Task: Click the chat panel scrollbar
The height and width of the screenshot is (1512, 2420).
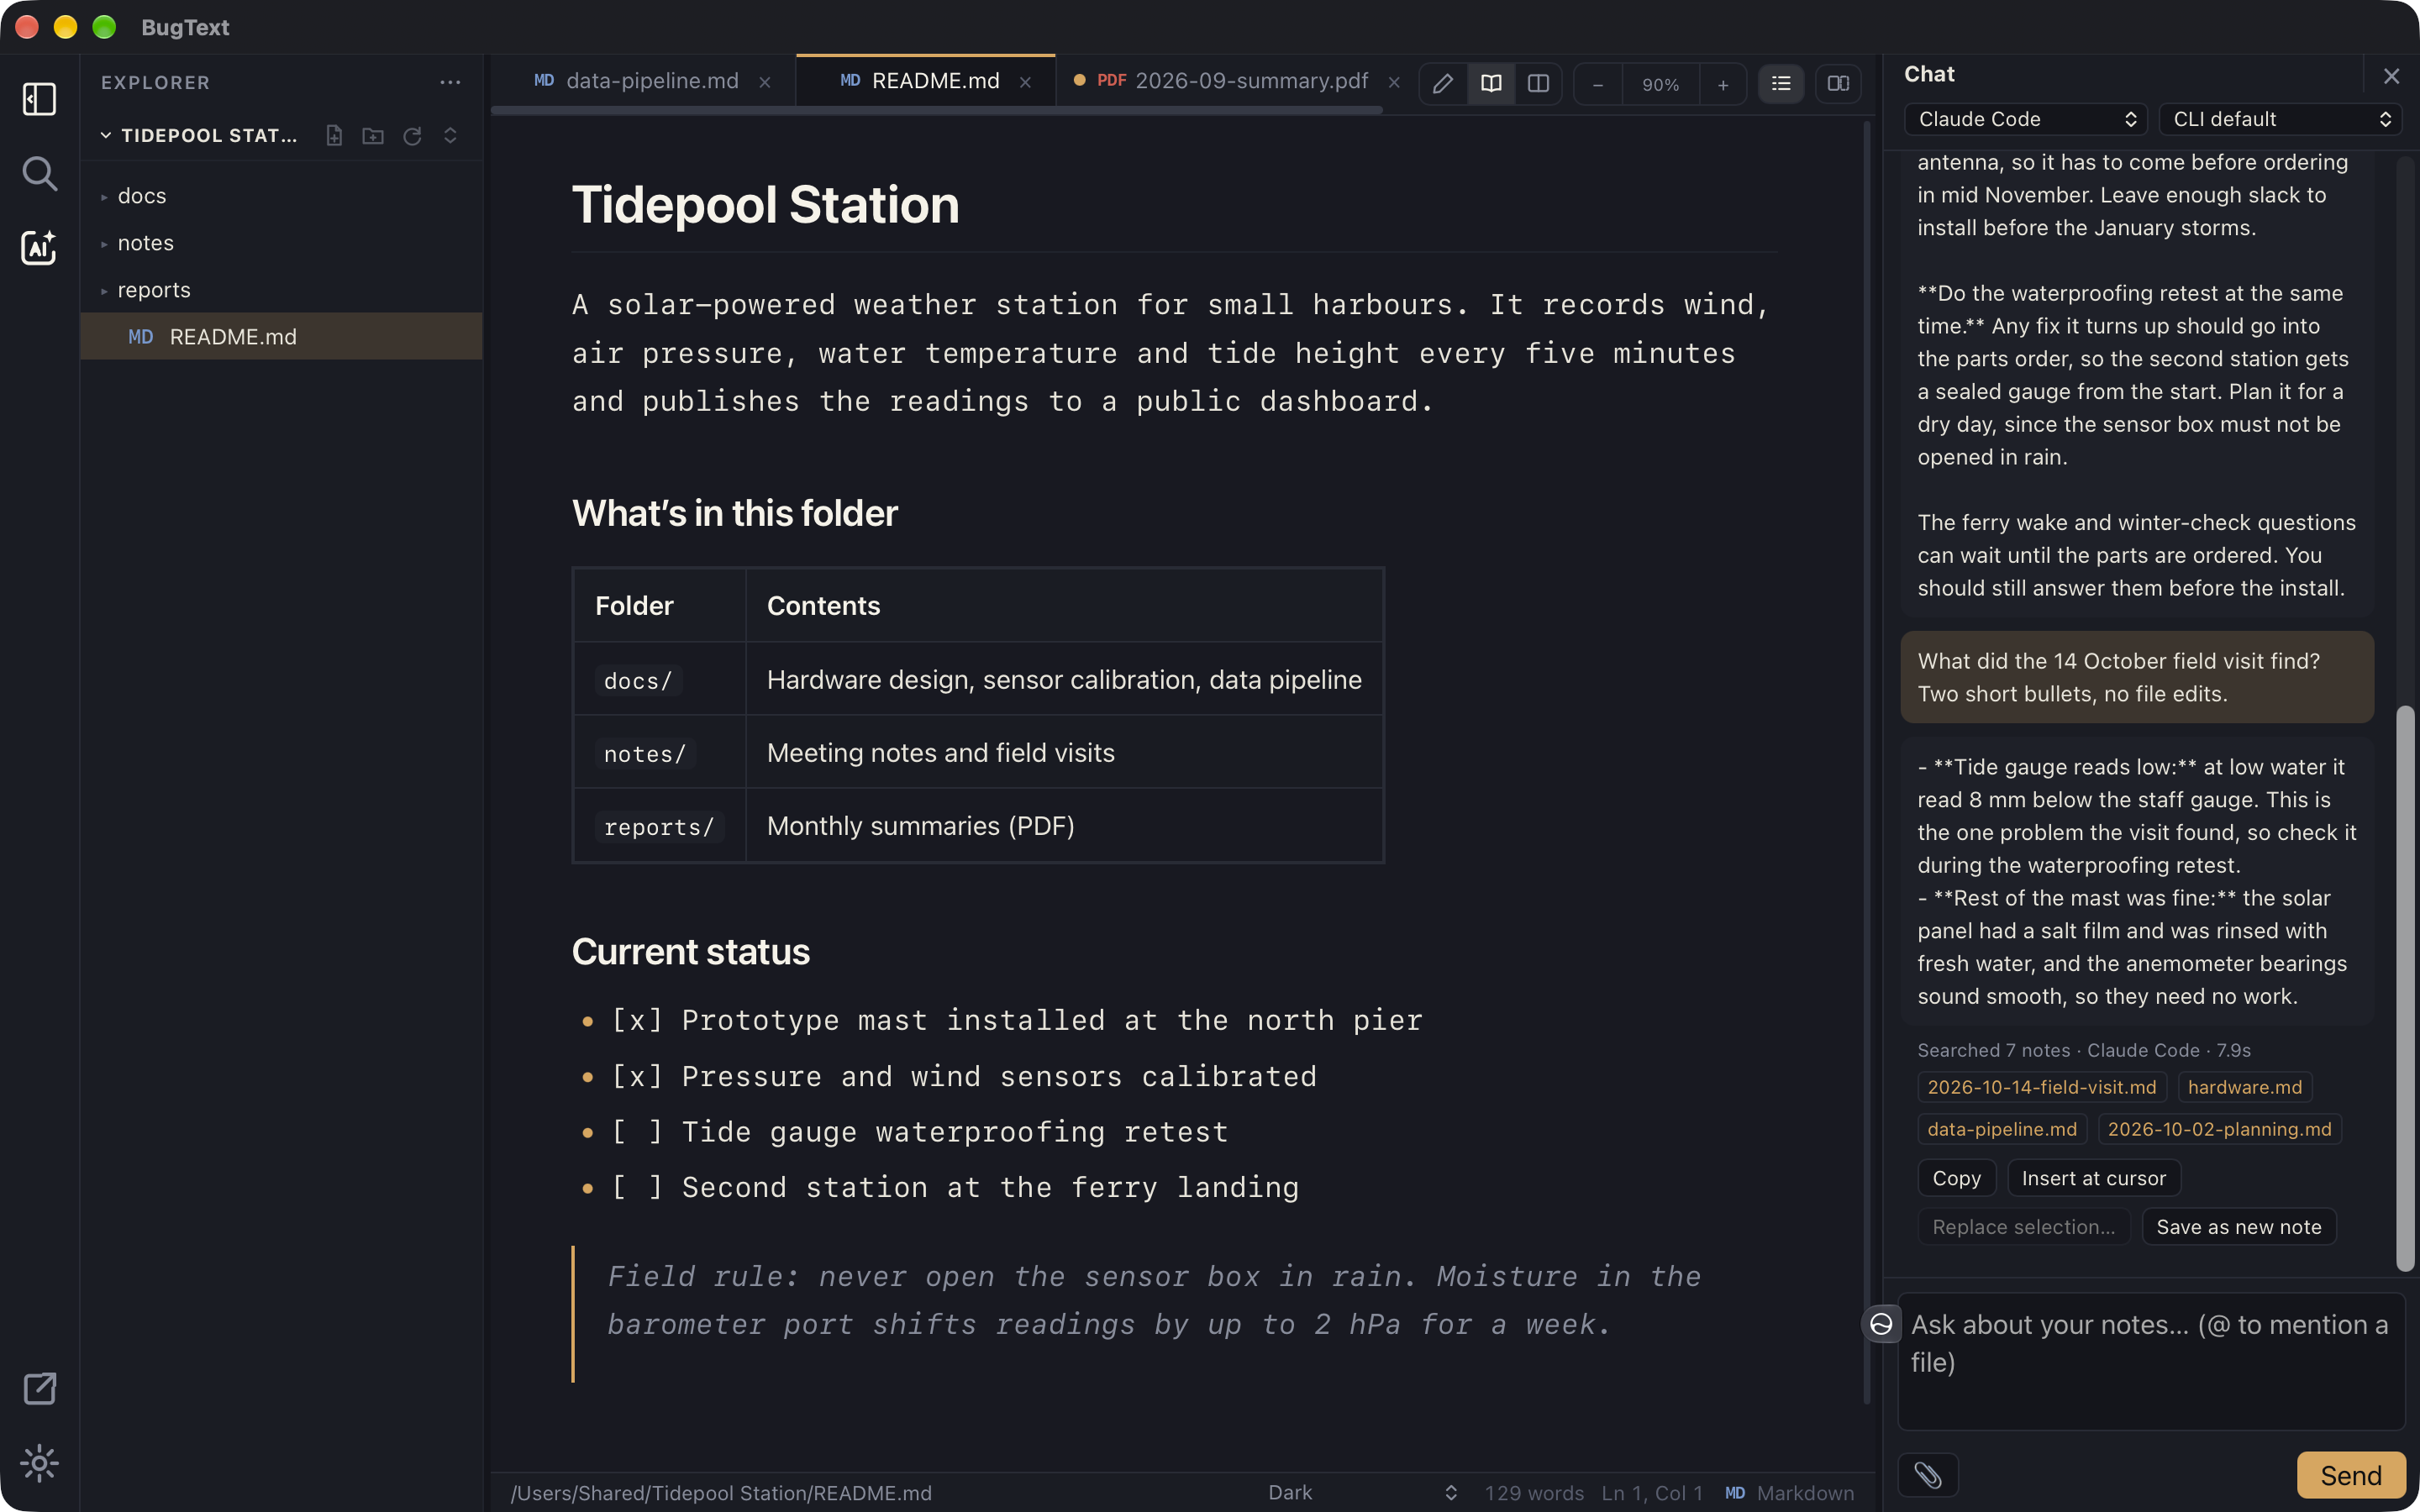Action: pyautogui.click(x=2405, y=988)
